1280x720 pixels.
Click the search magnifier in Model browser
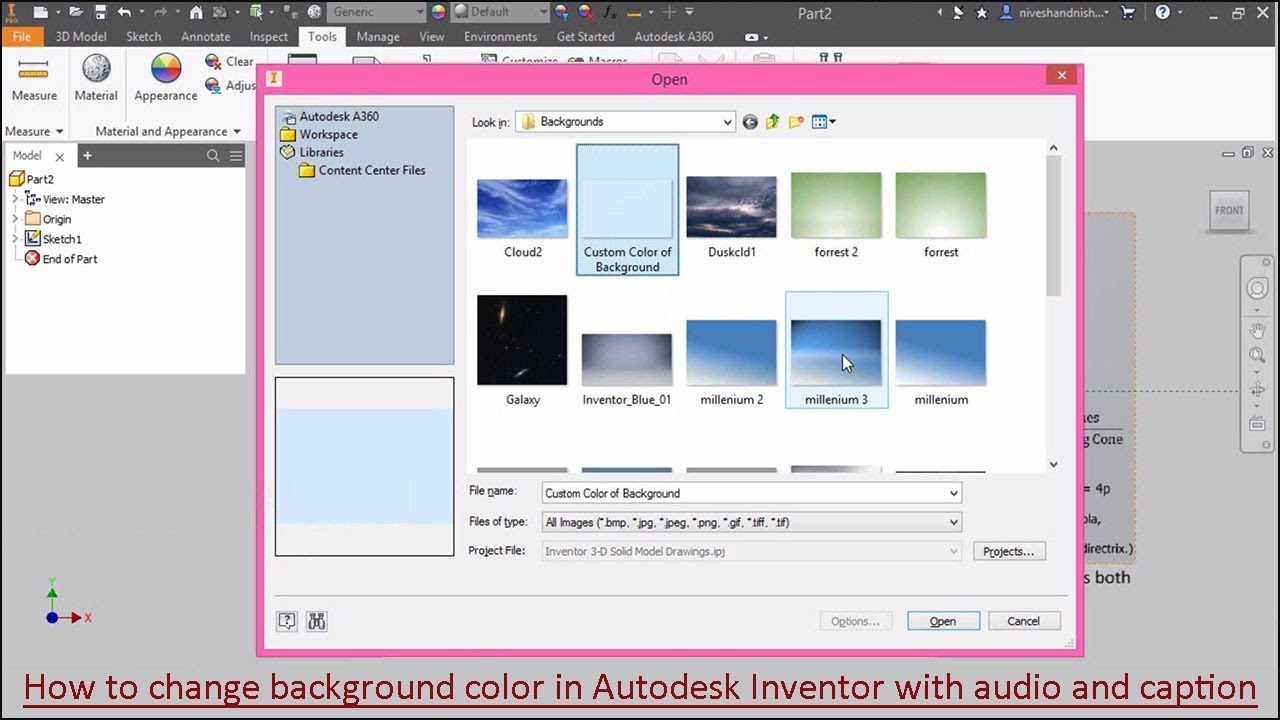(x=213, y=155)
